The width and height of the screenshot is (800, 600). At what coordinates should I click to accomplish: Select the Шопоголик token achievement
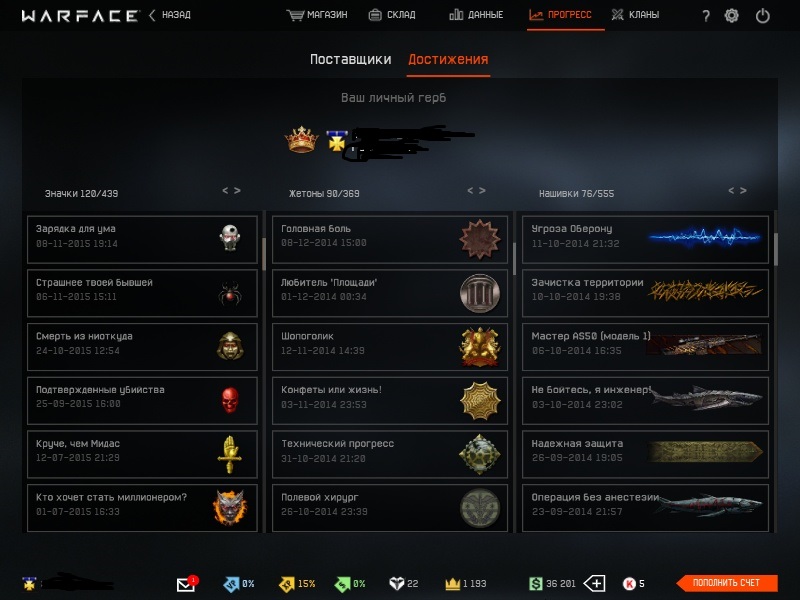coord(390,346)
